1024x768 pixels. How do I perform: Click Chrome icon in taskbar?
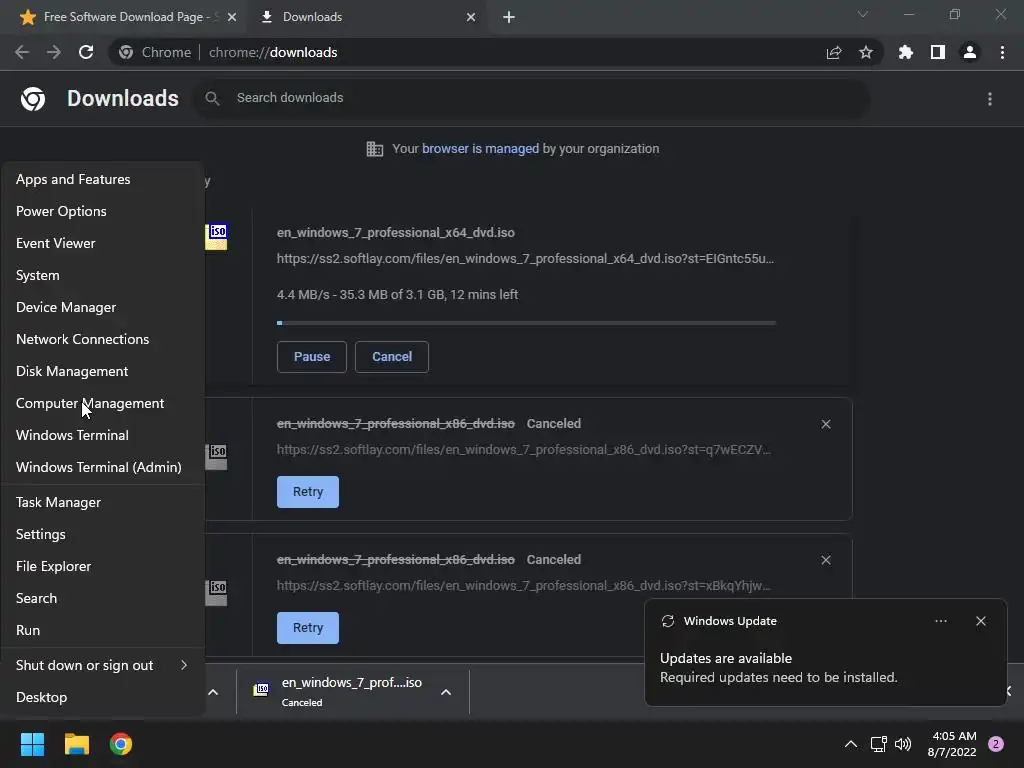pyautogui.click(x=121, y=744)
